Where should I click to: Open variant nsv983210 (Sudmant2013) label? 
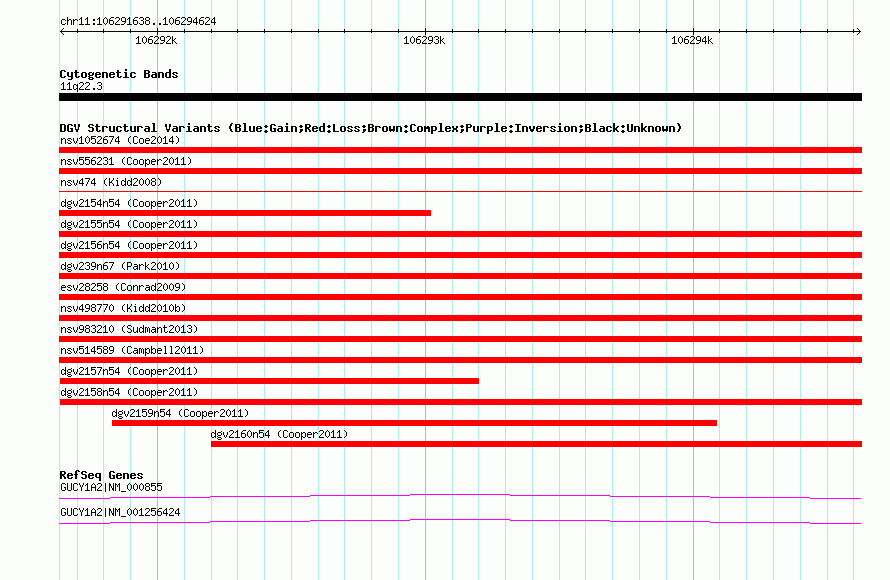(129, 329)
